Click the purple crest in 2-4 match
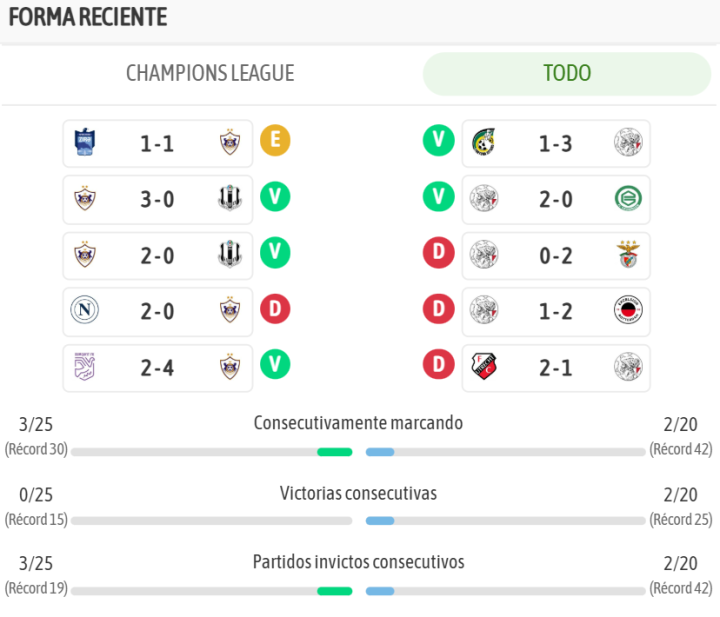720x617 pixels. pos(85,367)
